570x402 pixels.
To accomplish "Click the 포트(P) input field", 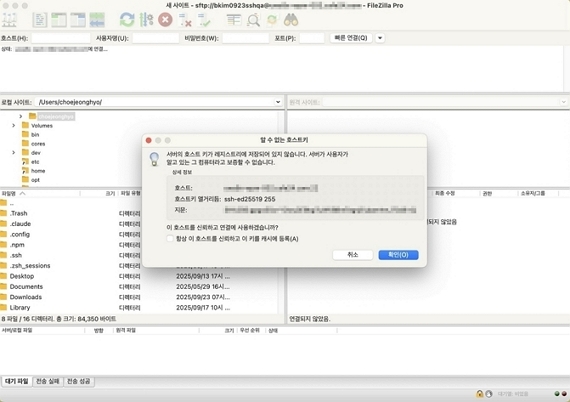I will point(312,38).
